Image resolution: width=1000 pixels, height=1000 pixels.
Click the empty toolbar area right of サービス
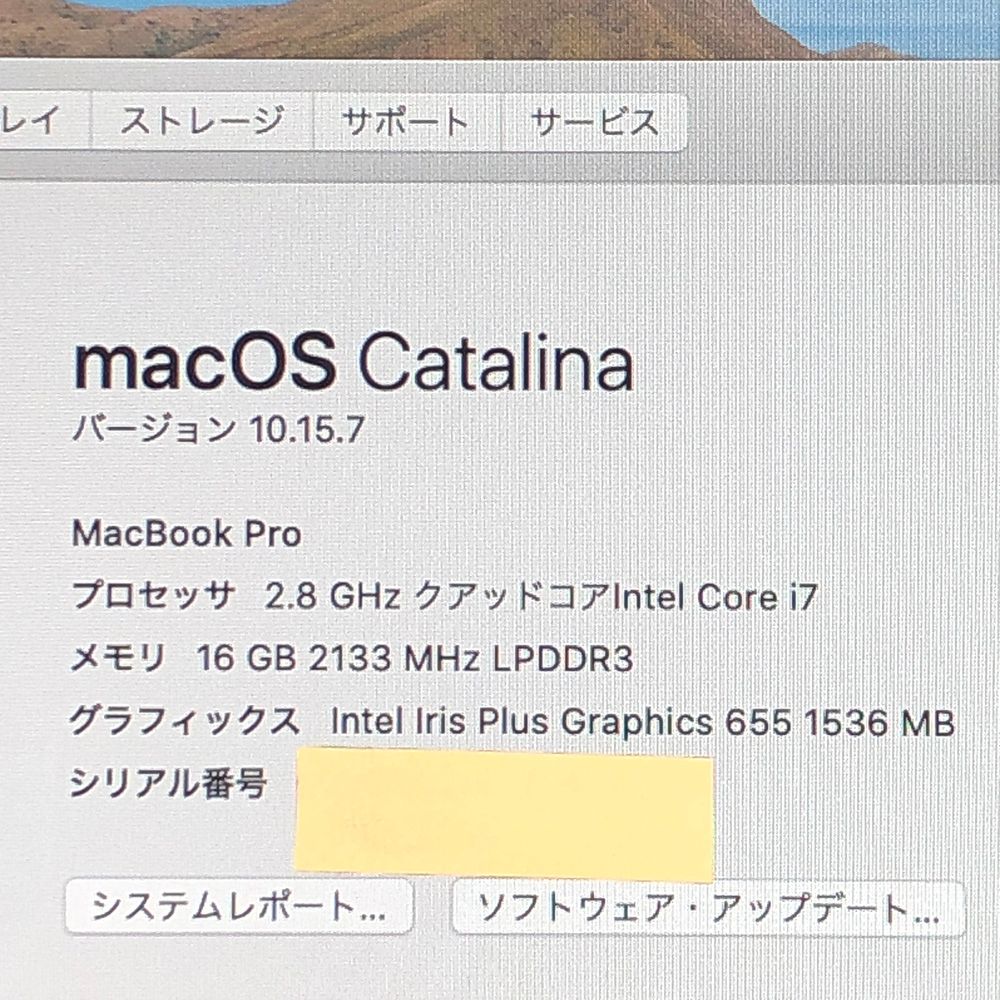coord(842,122)
